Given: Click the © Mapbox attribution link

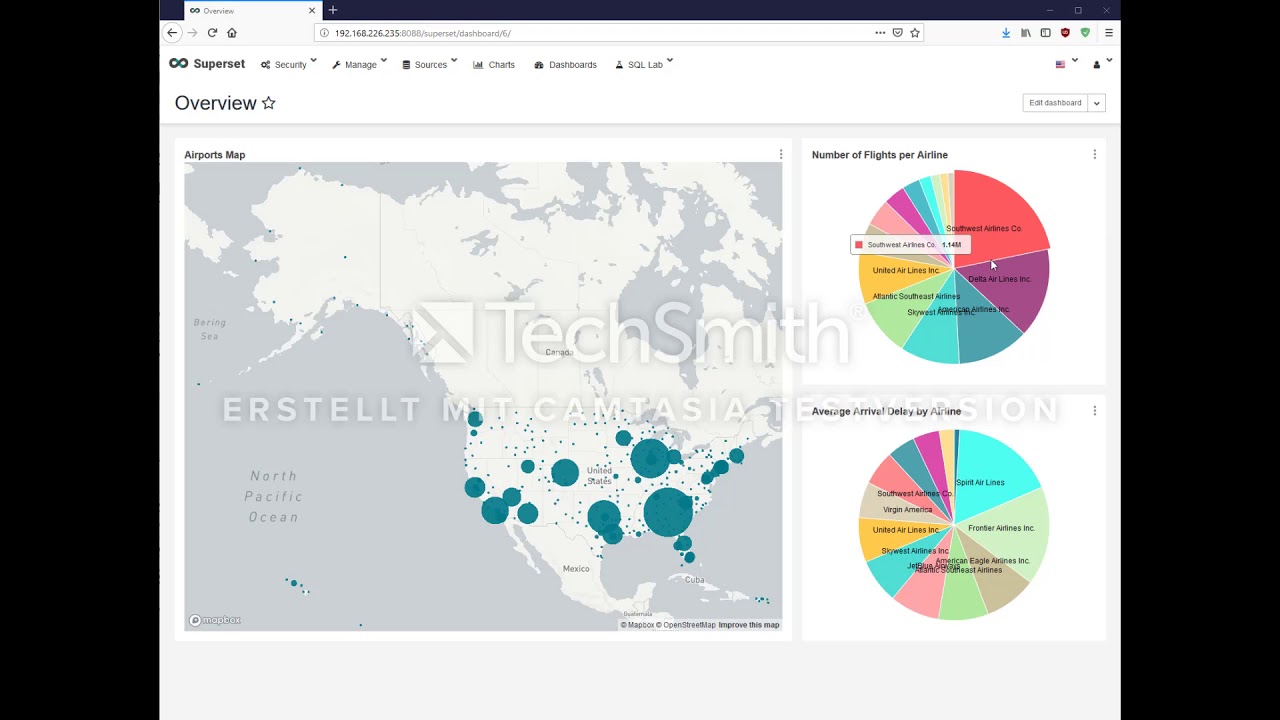Looking at the screenshot, I should click(x=637, y=625).
